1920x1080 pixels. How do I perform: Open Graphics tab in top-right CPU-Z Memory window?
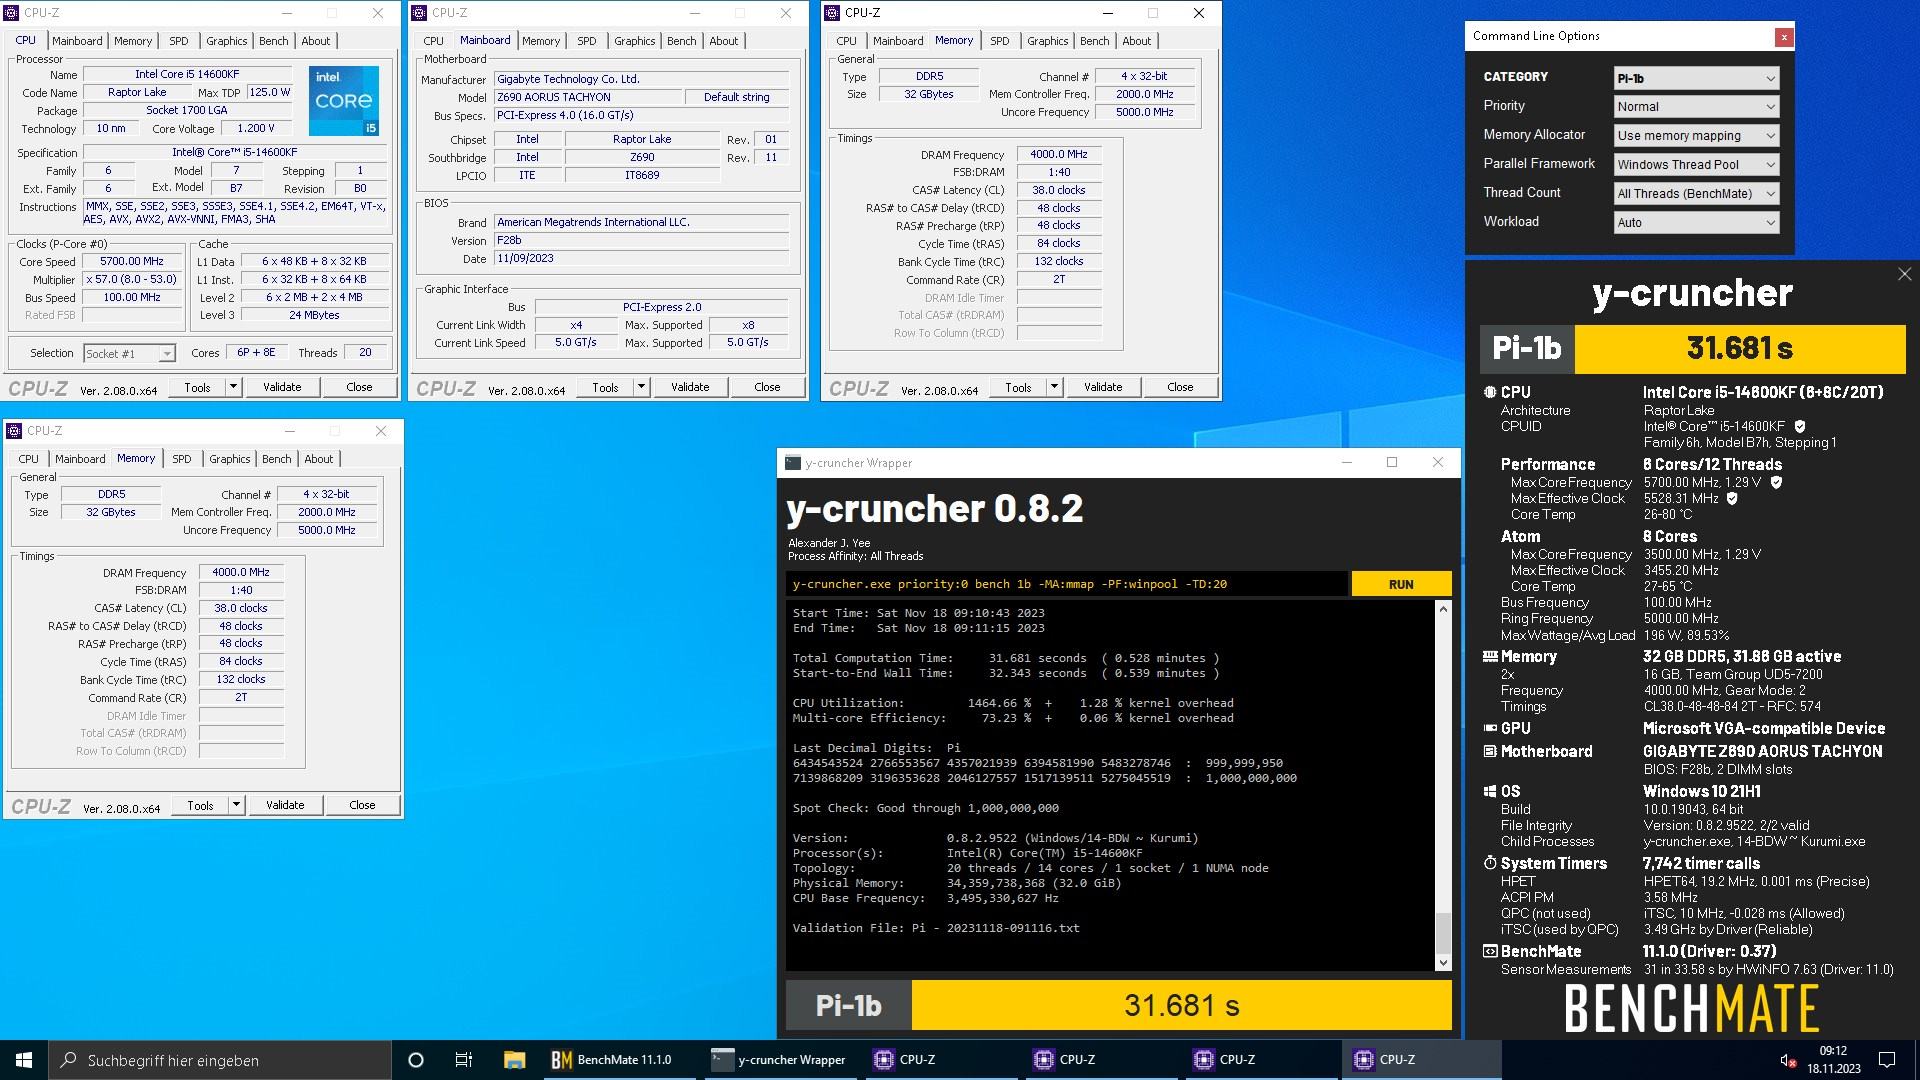tap(1047, 41)
